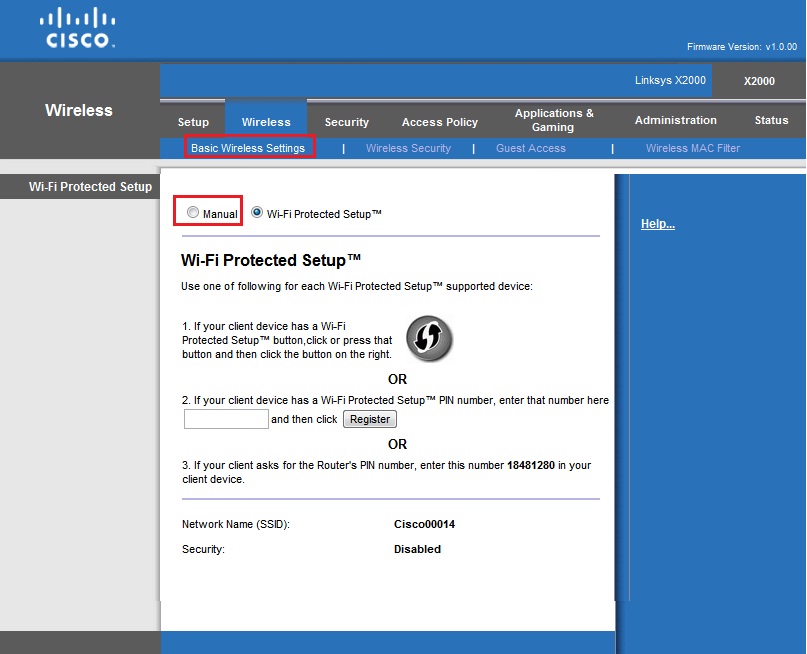Open the Wireless Security subtab
The image size is (807, 654).
(x=408, y=148)
